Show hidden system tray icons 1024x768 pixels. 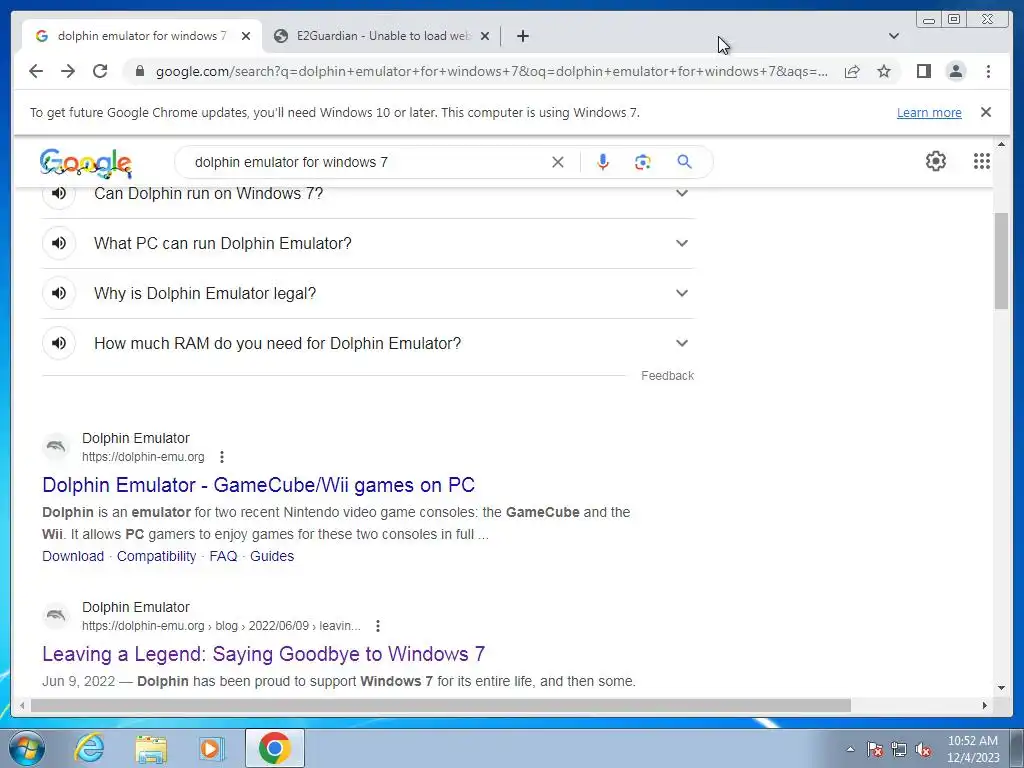(x=850, y=749)
